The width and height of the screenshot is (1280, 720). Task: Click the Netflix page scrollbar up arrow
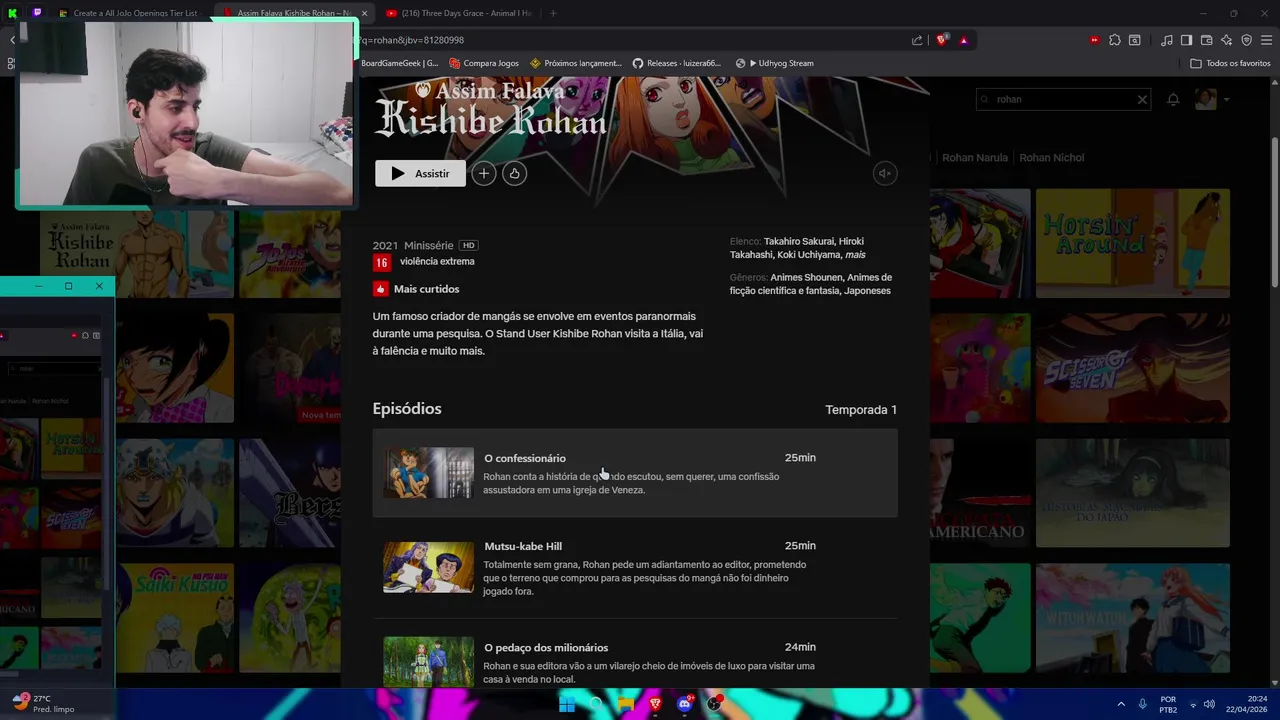point(1274,81)
